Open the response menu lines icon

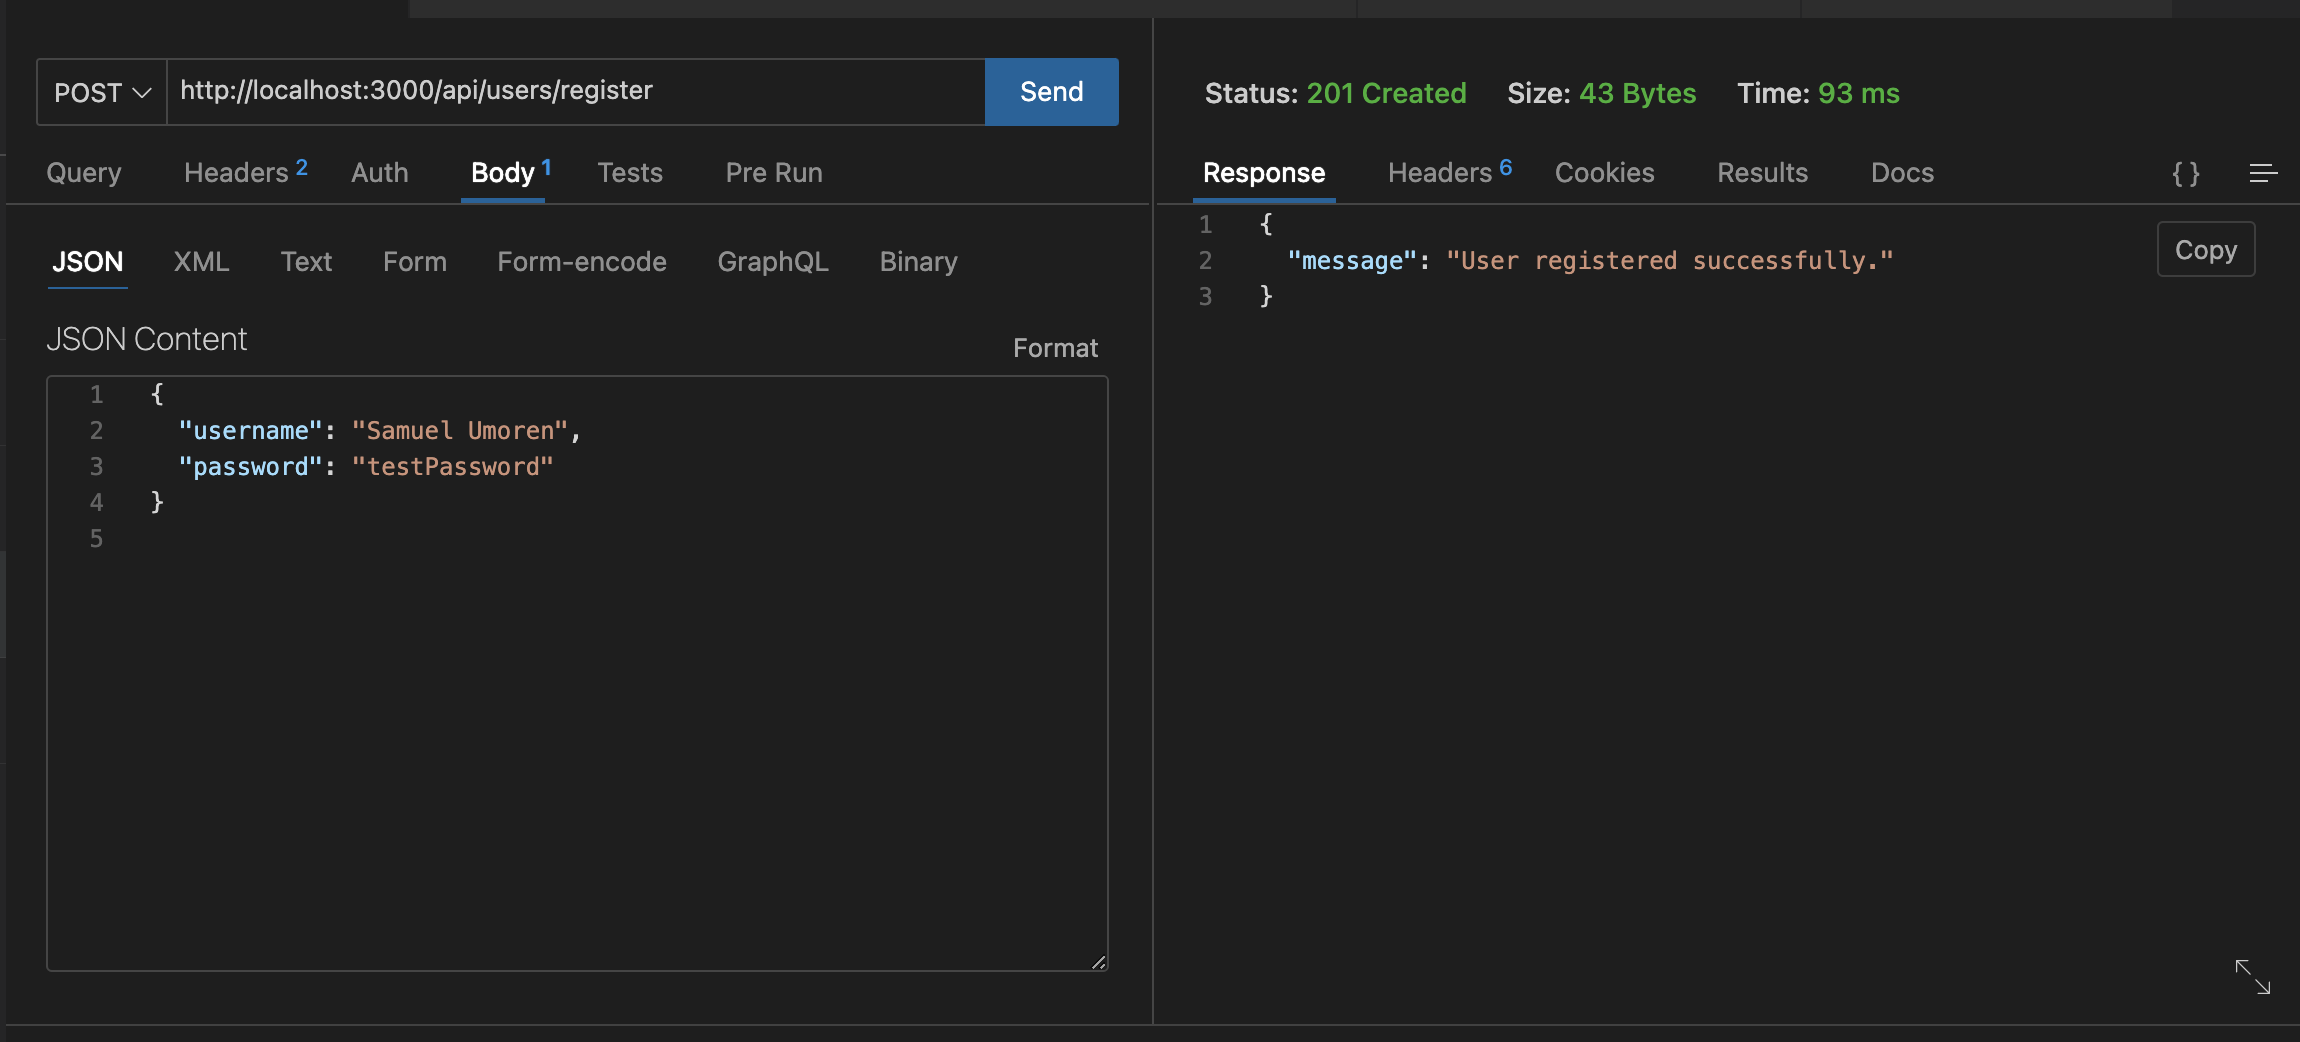point(2264,174)
